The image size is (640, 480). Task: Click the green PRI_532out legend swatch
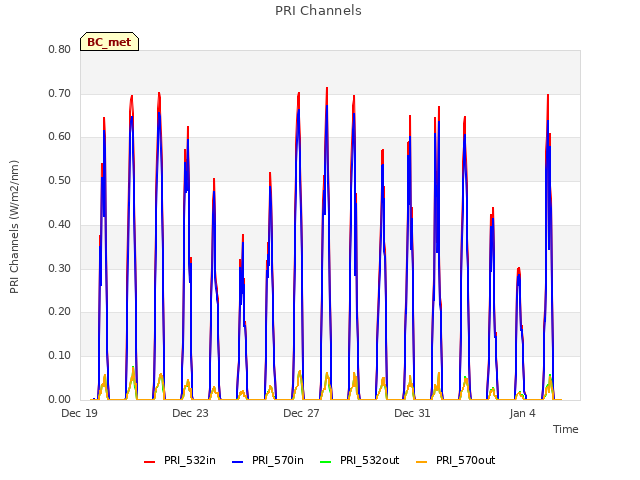(x=326, y=462)
